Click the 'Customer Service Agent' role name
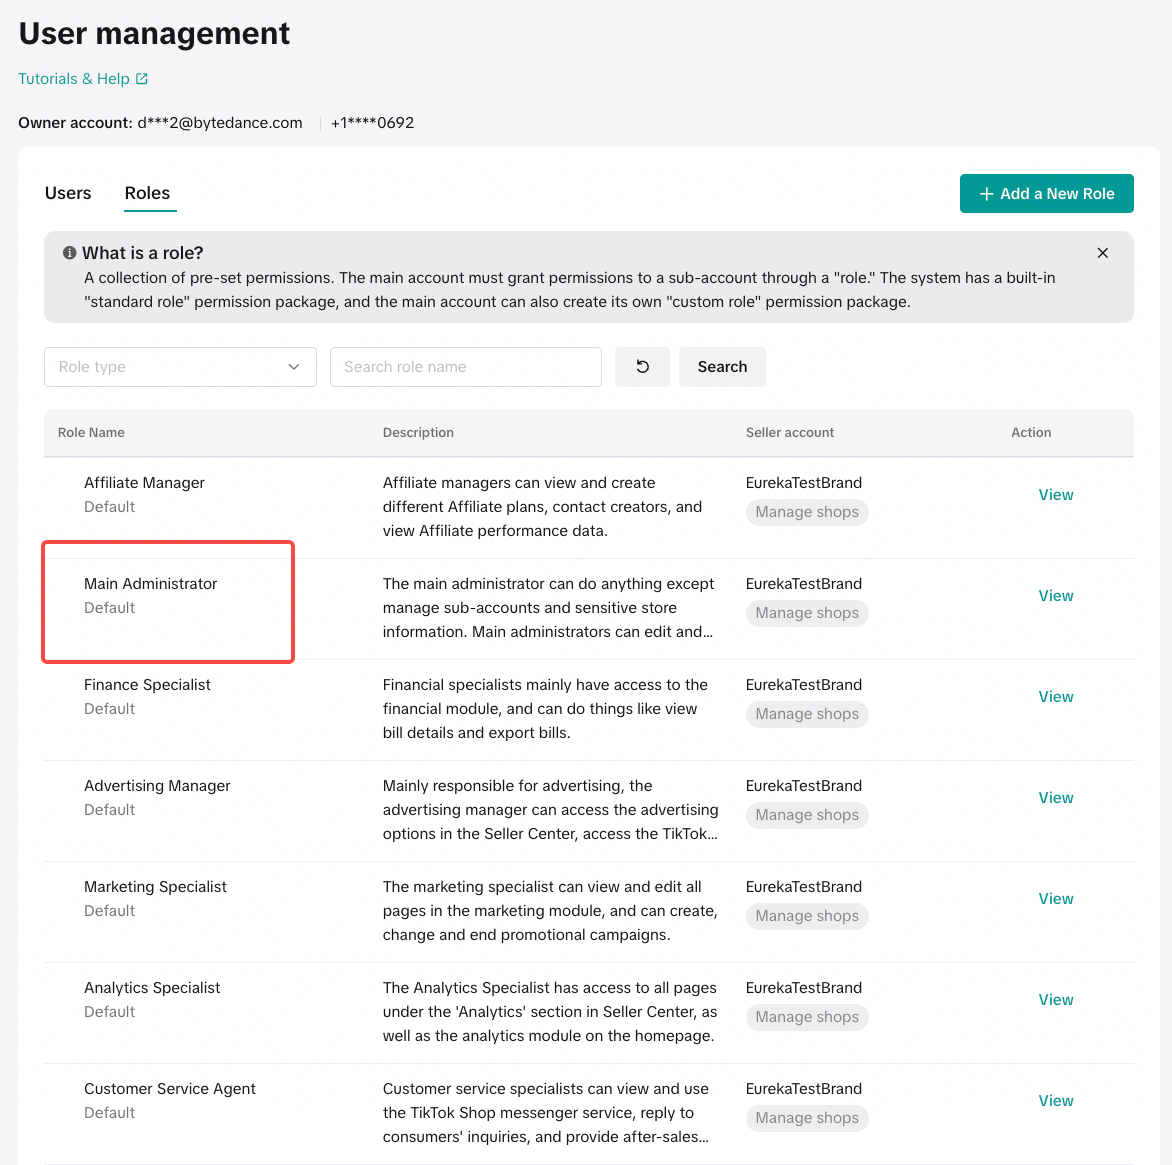Image resolution: width=1172 pixels, height=1165 pixels. 170,1088
